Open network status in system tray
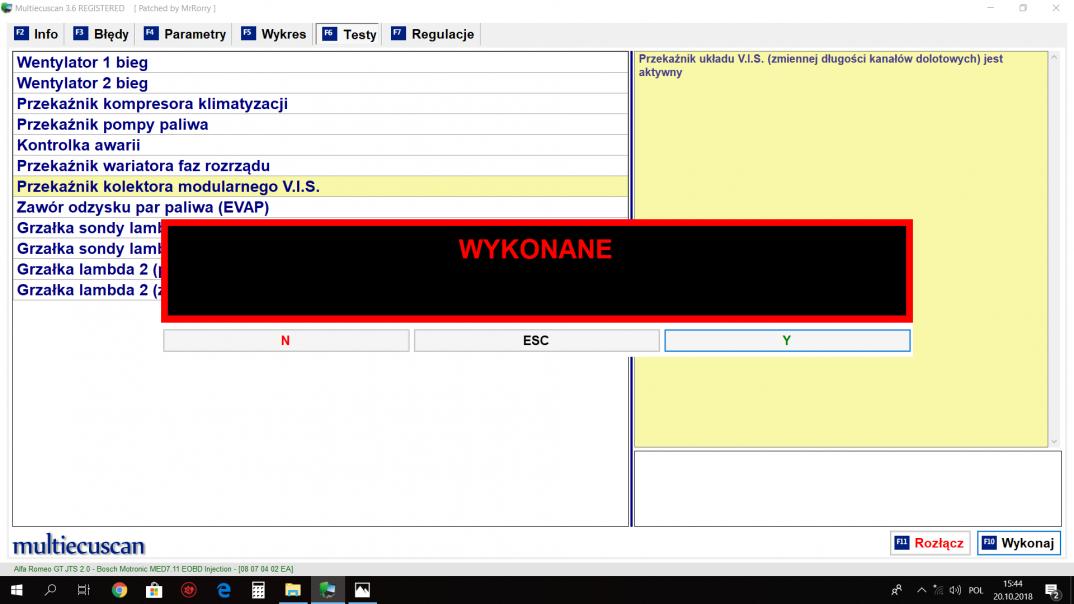 [938, 590]
